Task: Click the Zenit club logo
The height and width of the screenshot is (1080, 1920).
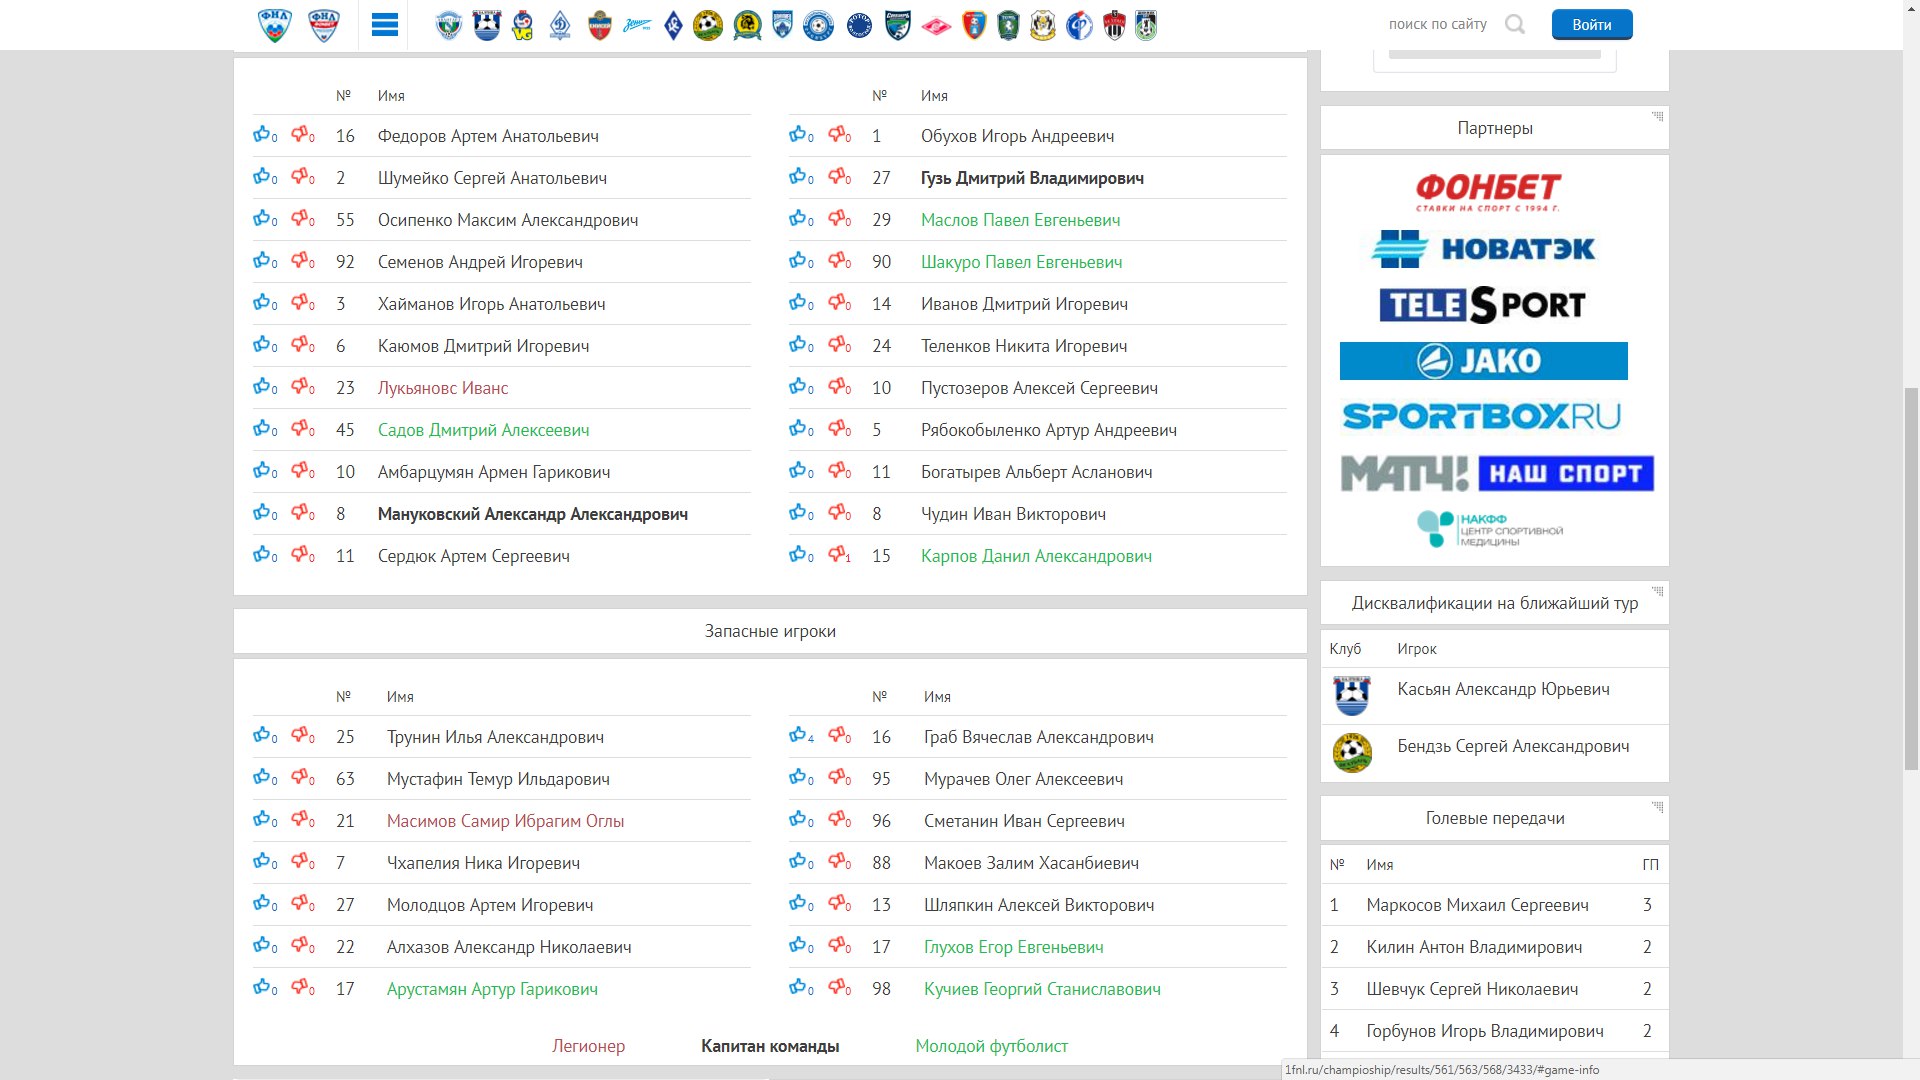Action: (637, 25)
